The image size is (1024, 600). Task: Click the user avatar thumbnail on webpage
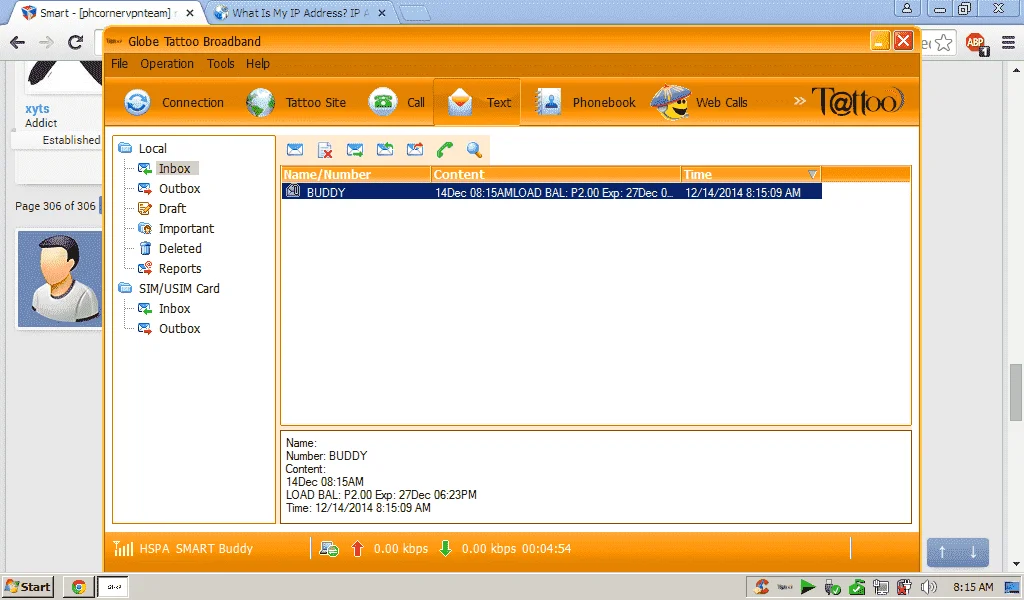tap(60, 279)
